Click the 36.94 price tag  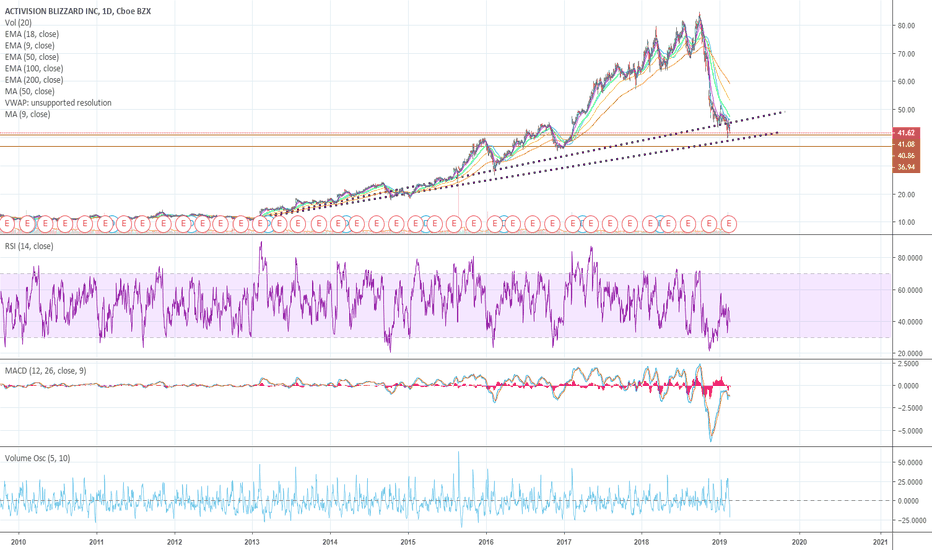pyautogui.click(x=906, y=167)
